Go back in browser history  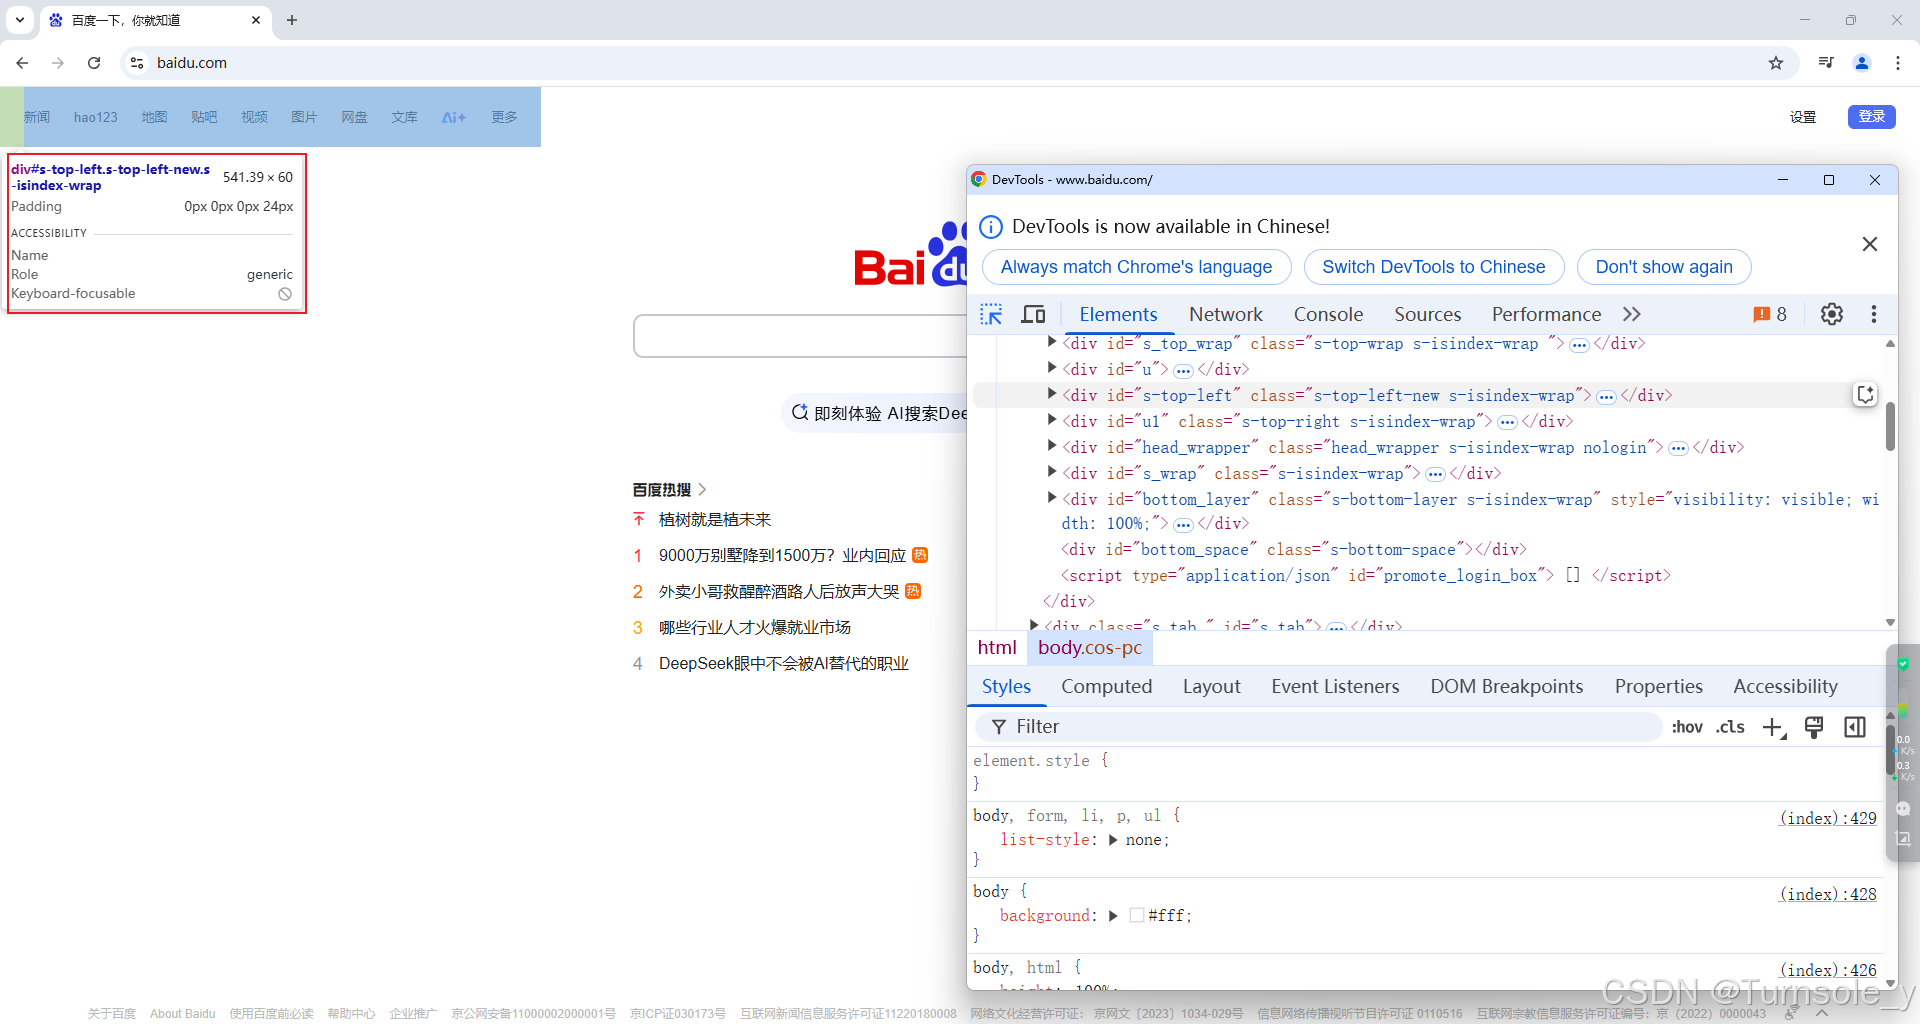(22, 63)
